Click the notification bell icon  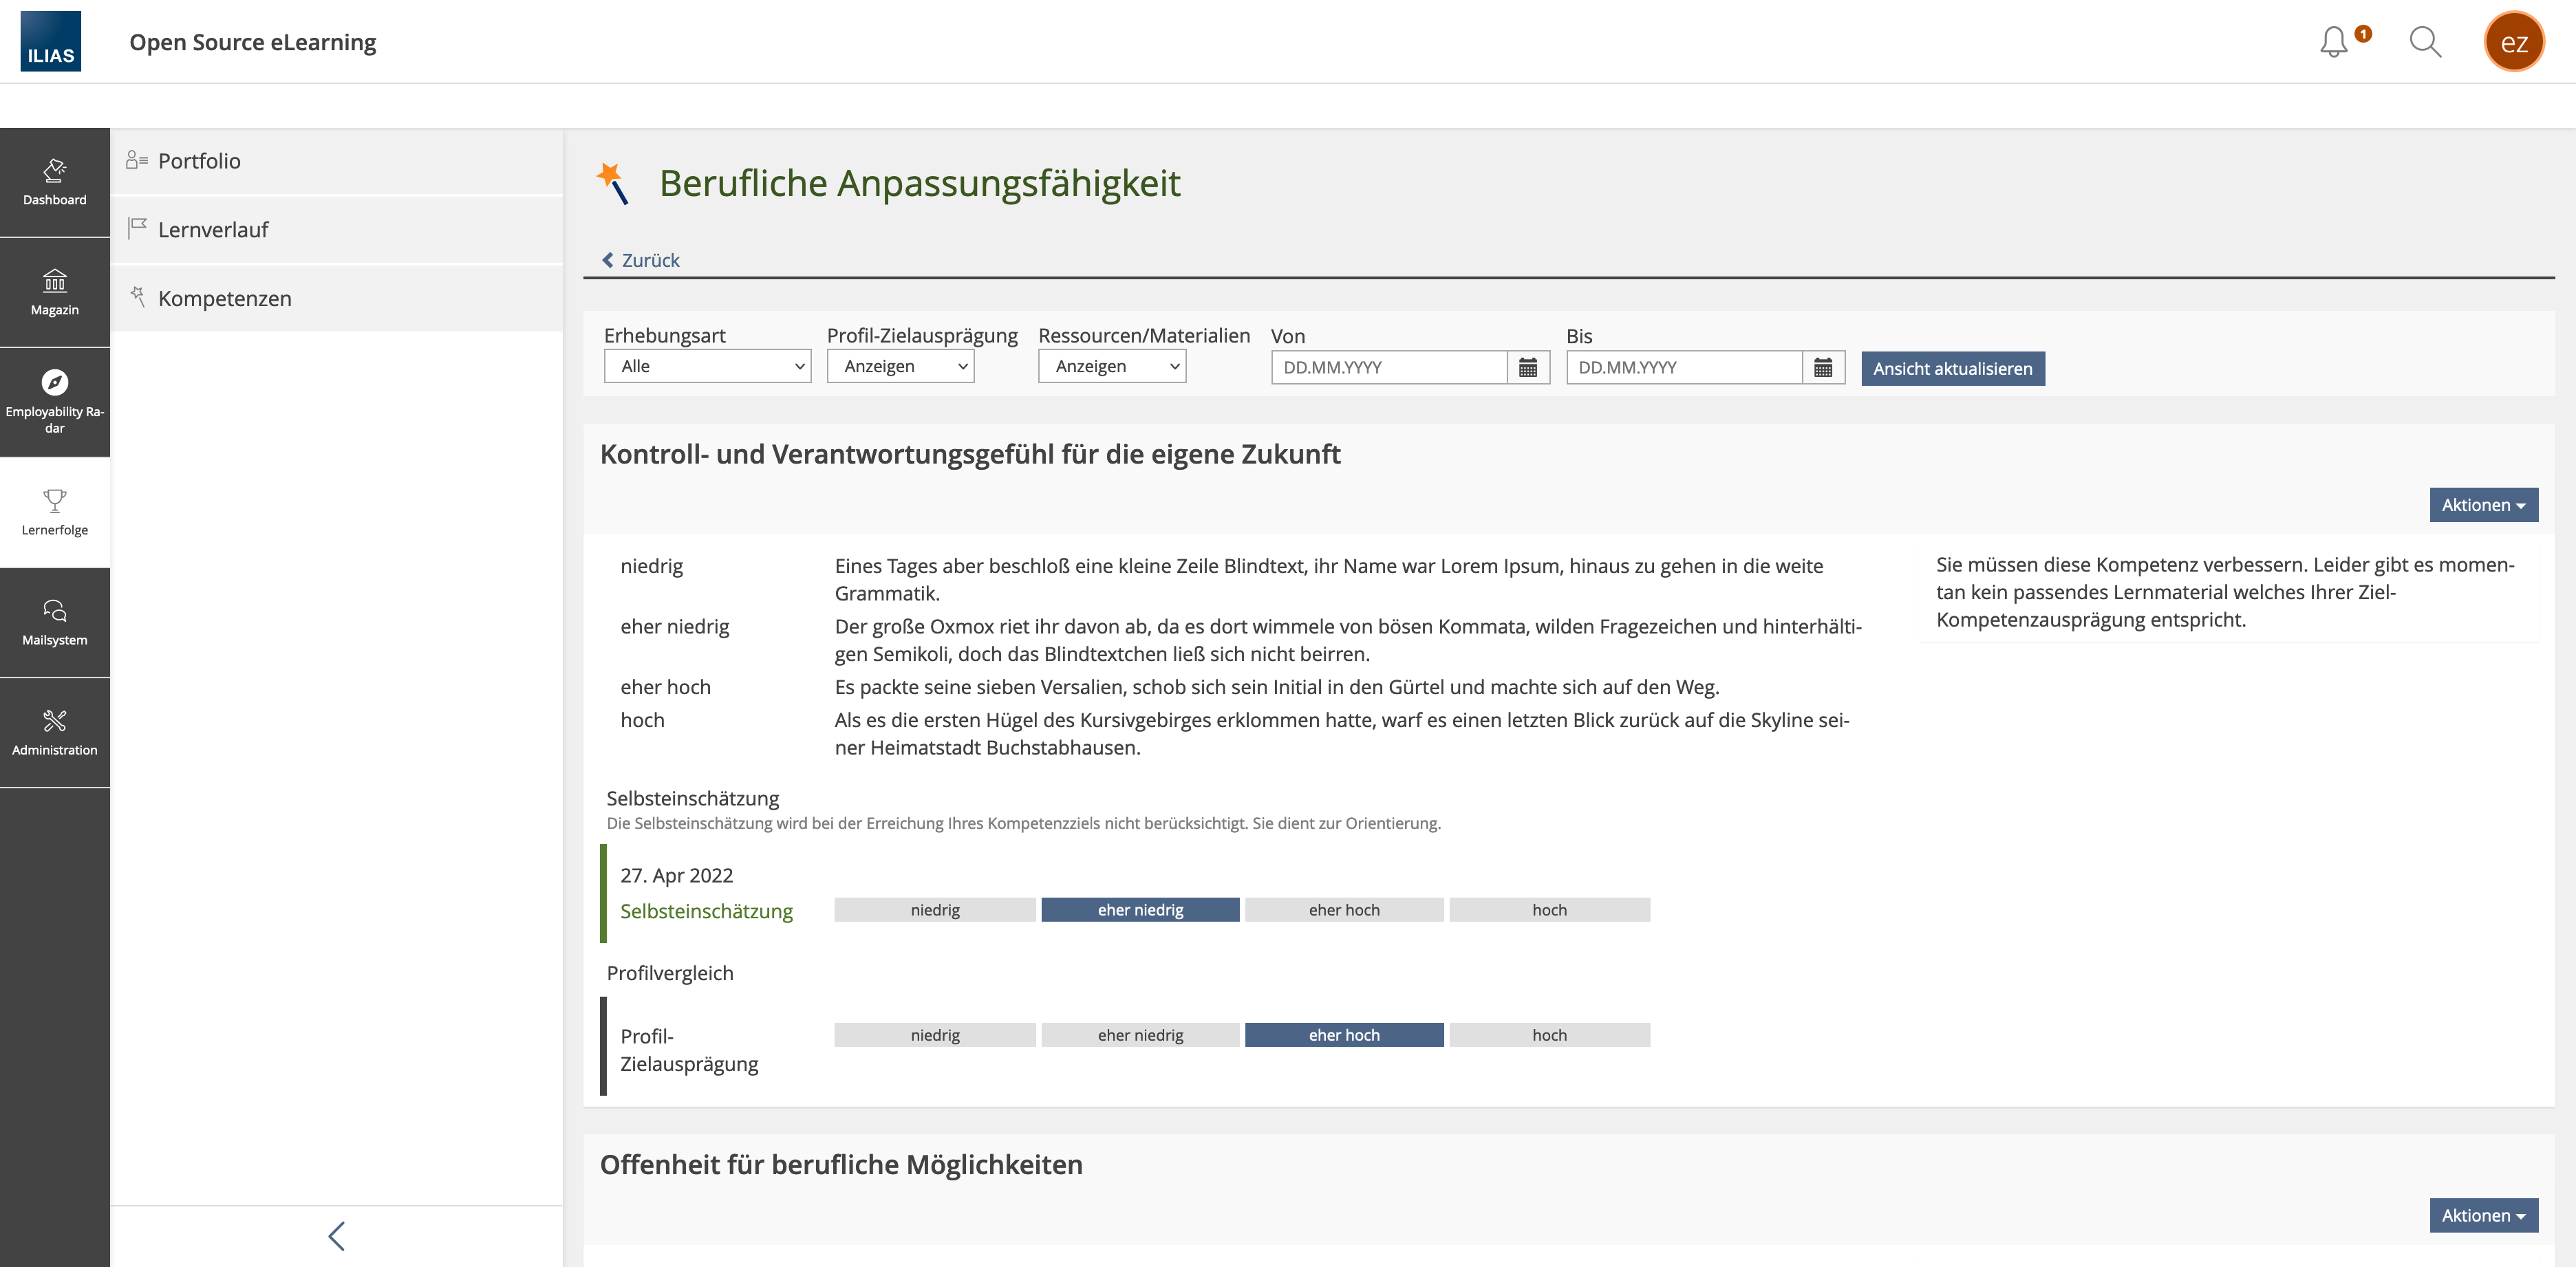point(2333,42)
